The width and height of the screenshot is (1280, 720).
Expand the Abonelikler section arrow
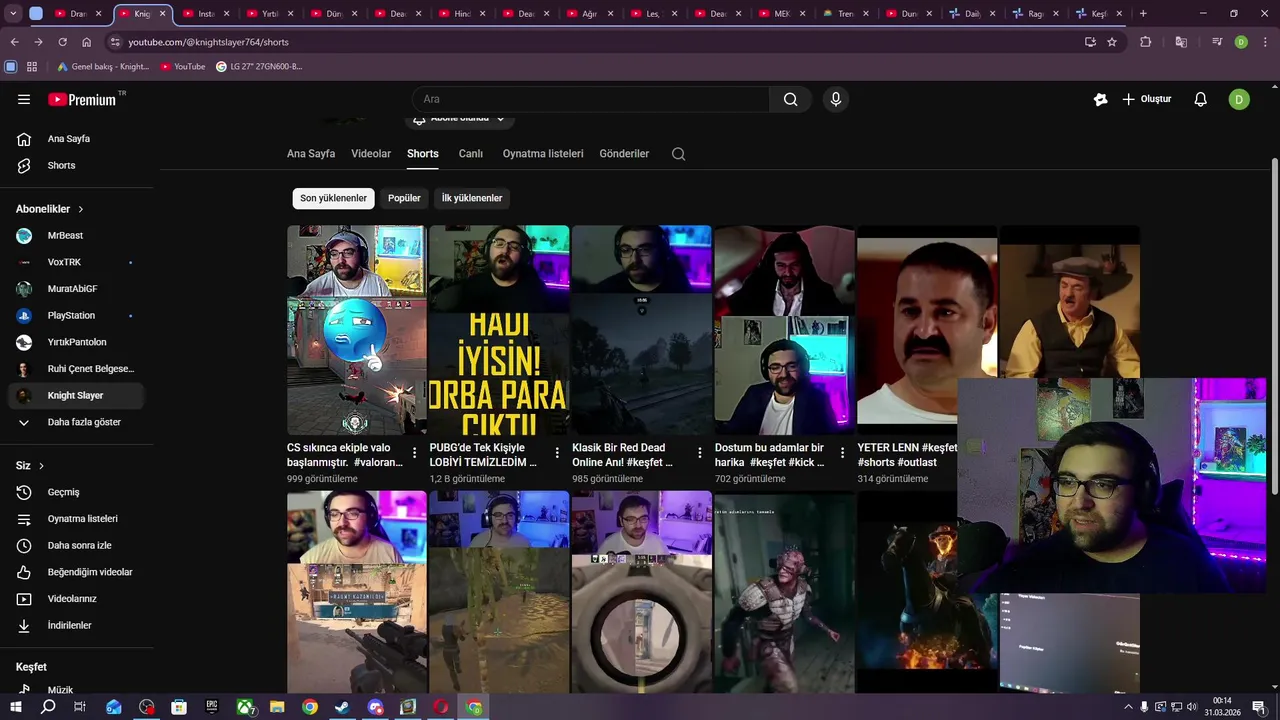click(x=80, y=209)
